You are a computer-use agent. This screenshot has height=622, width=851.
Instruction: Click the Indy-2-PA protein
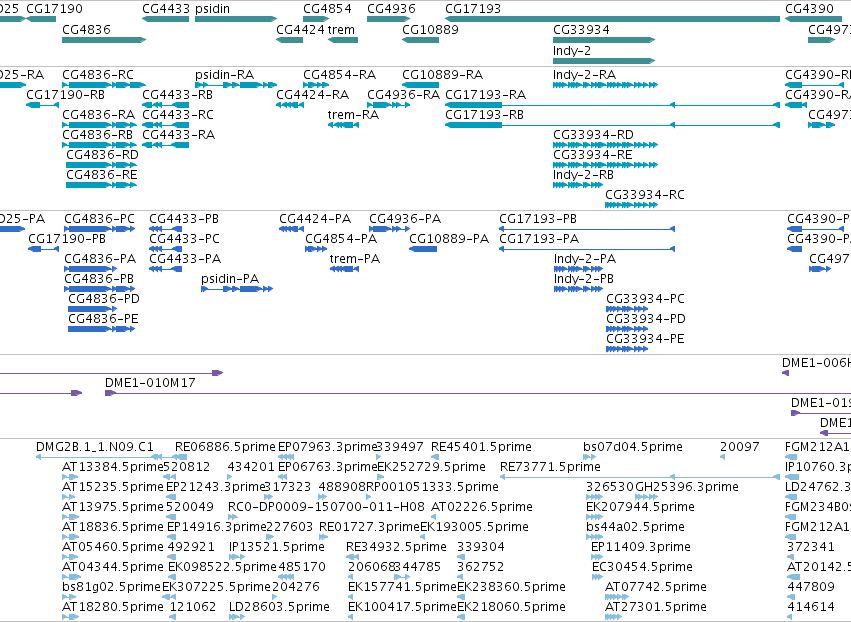click(579, 270)
